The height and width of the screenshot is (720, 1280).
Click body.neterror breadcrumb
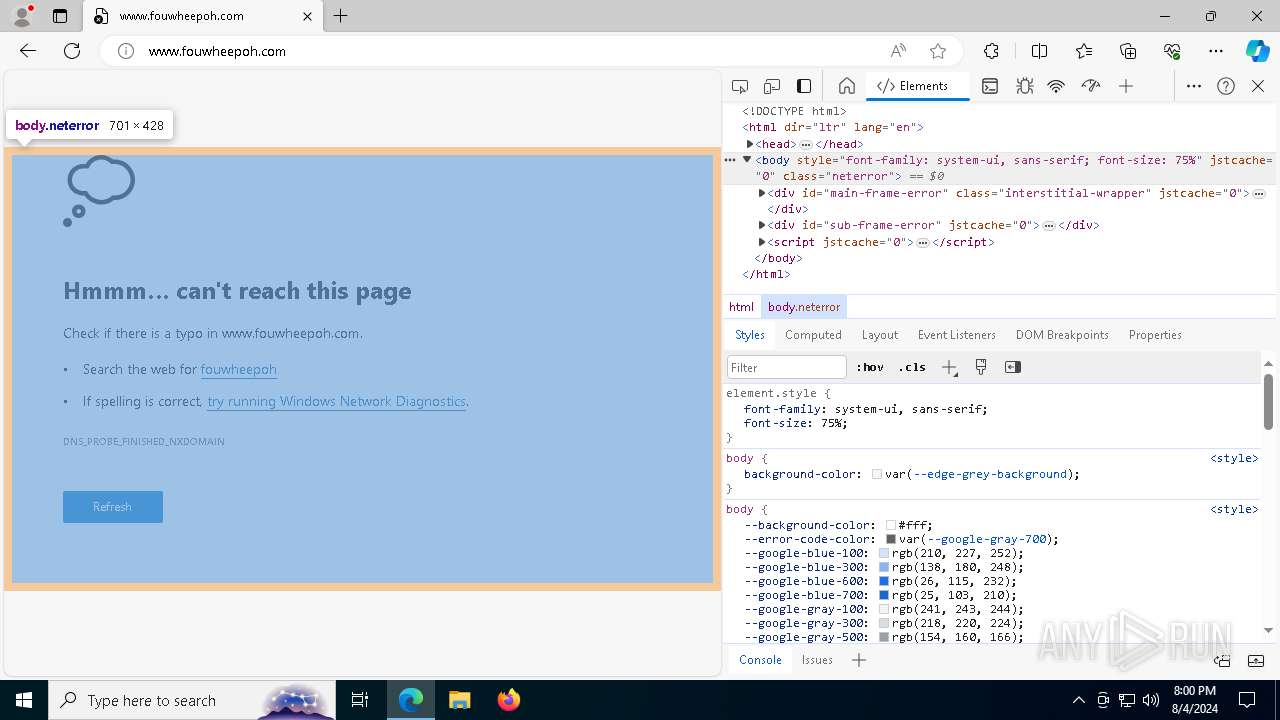(x=804, y=307)
